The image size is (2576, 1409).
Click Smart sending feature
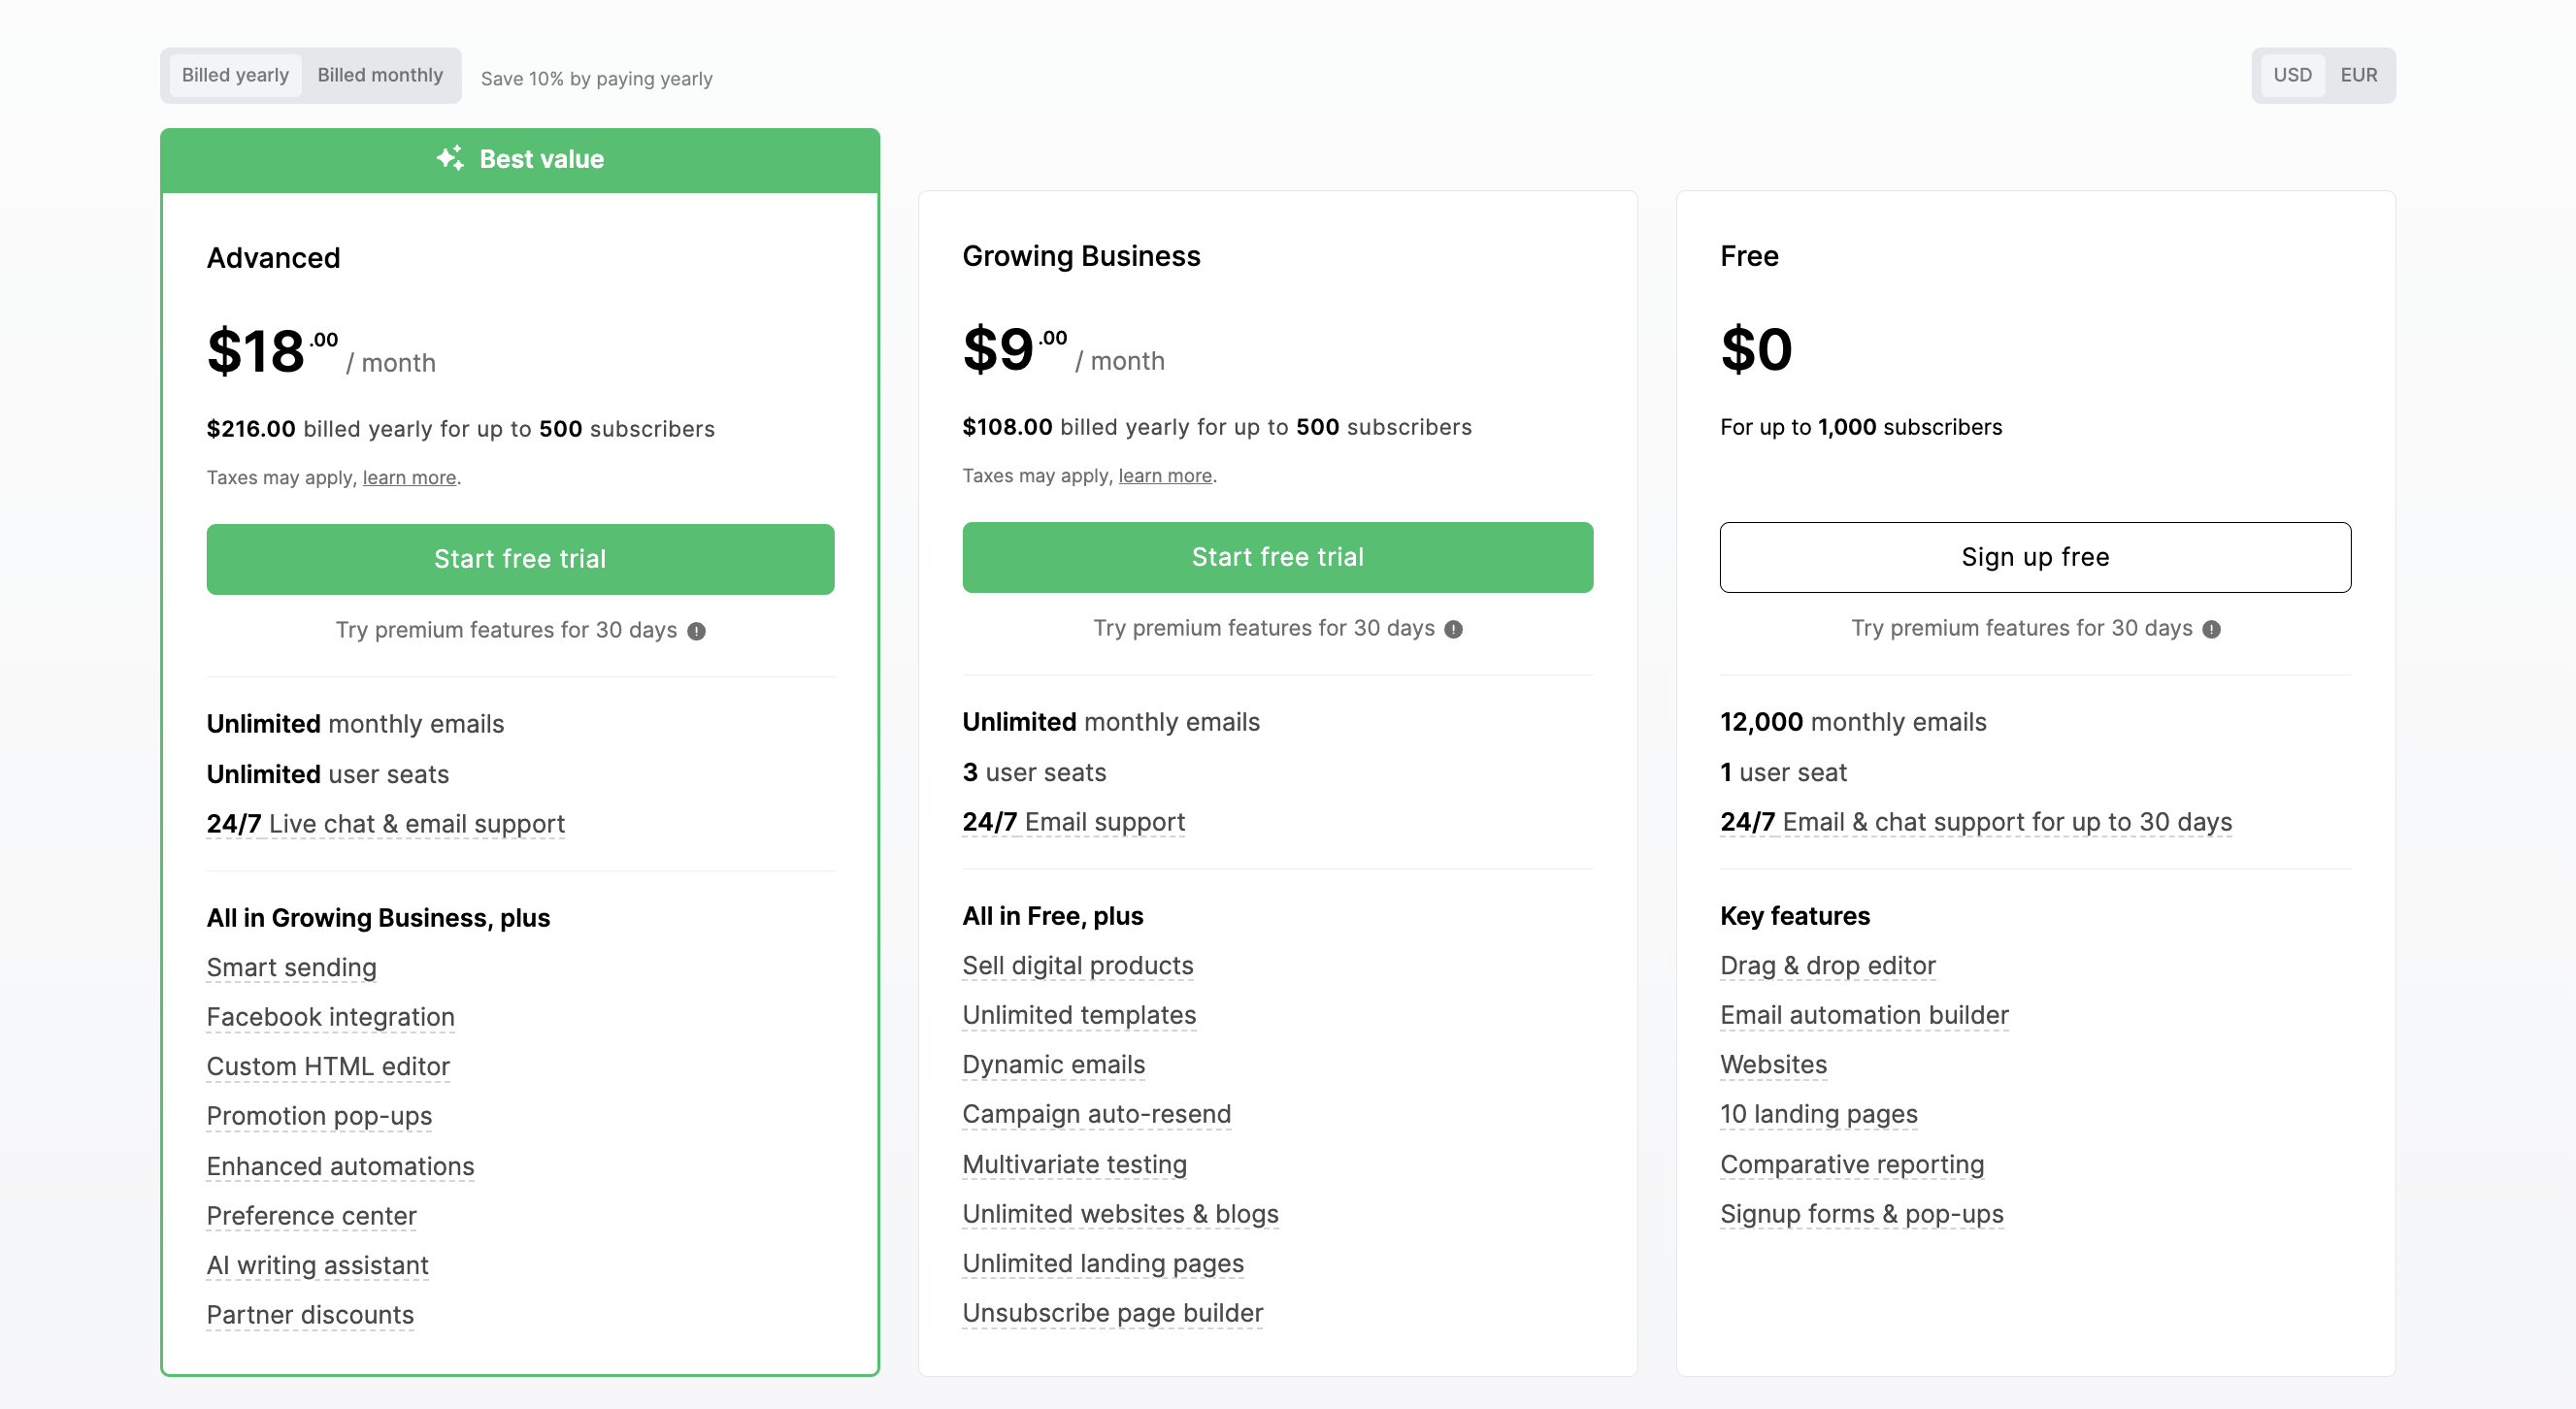tap(291, 967)
